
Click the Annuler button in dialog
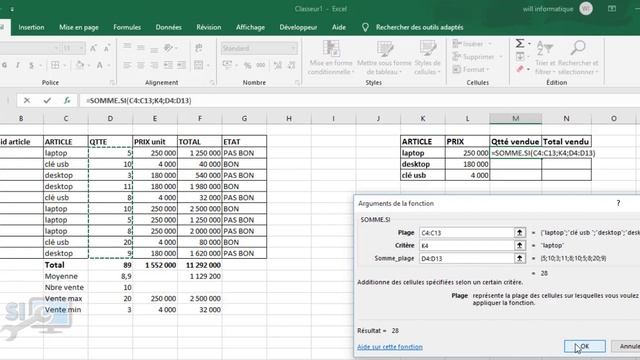coord(627,346)
